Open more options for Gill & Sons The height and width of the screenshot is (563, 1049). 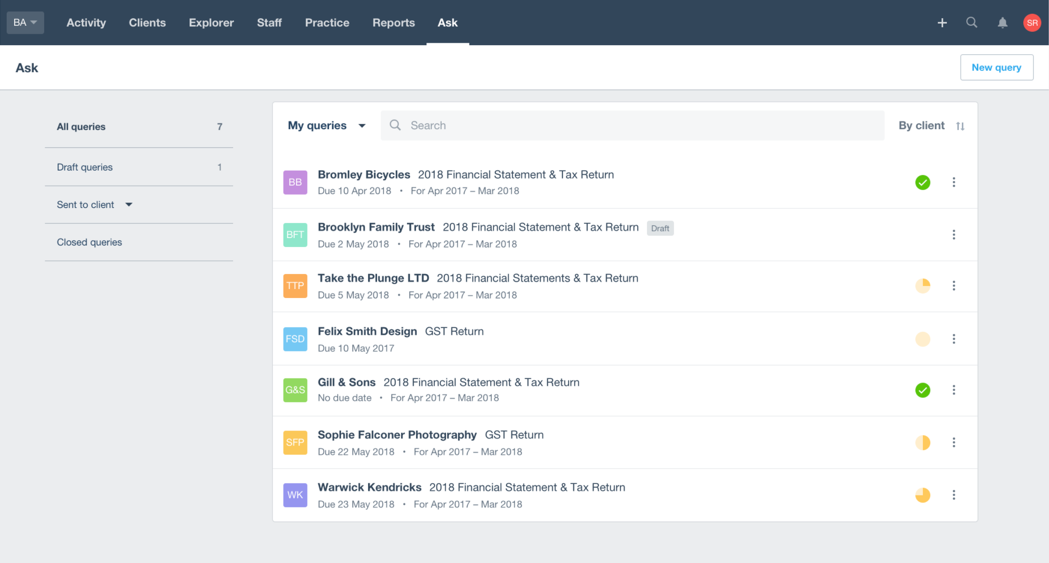tap(954, 390)
